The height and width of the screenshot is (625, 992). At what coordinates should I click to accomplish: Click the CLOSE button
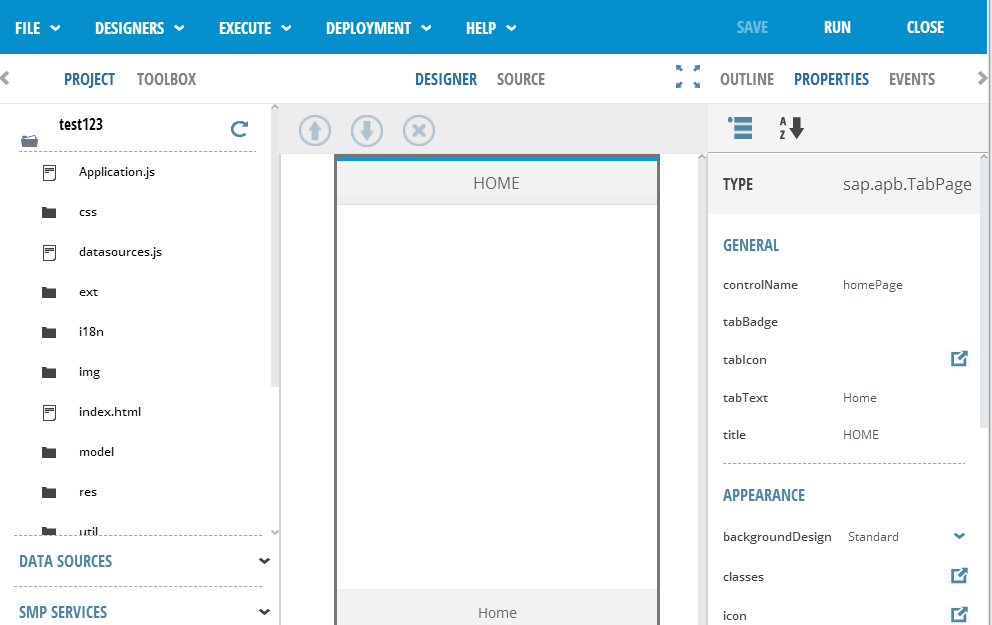tap(925, 27)
